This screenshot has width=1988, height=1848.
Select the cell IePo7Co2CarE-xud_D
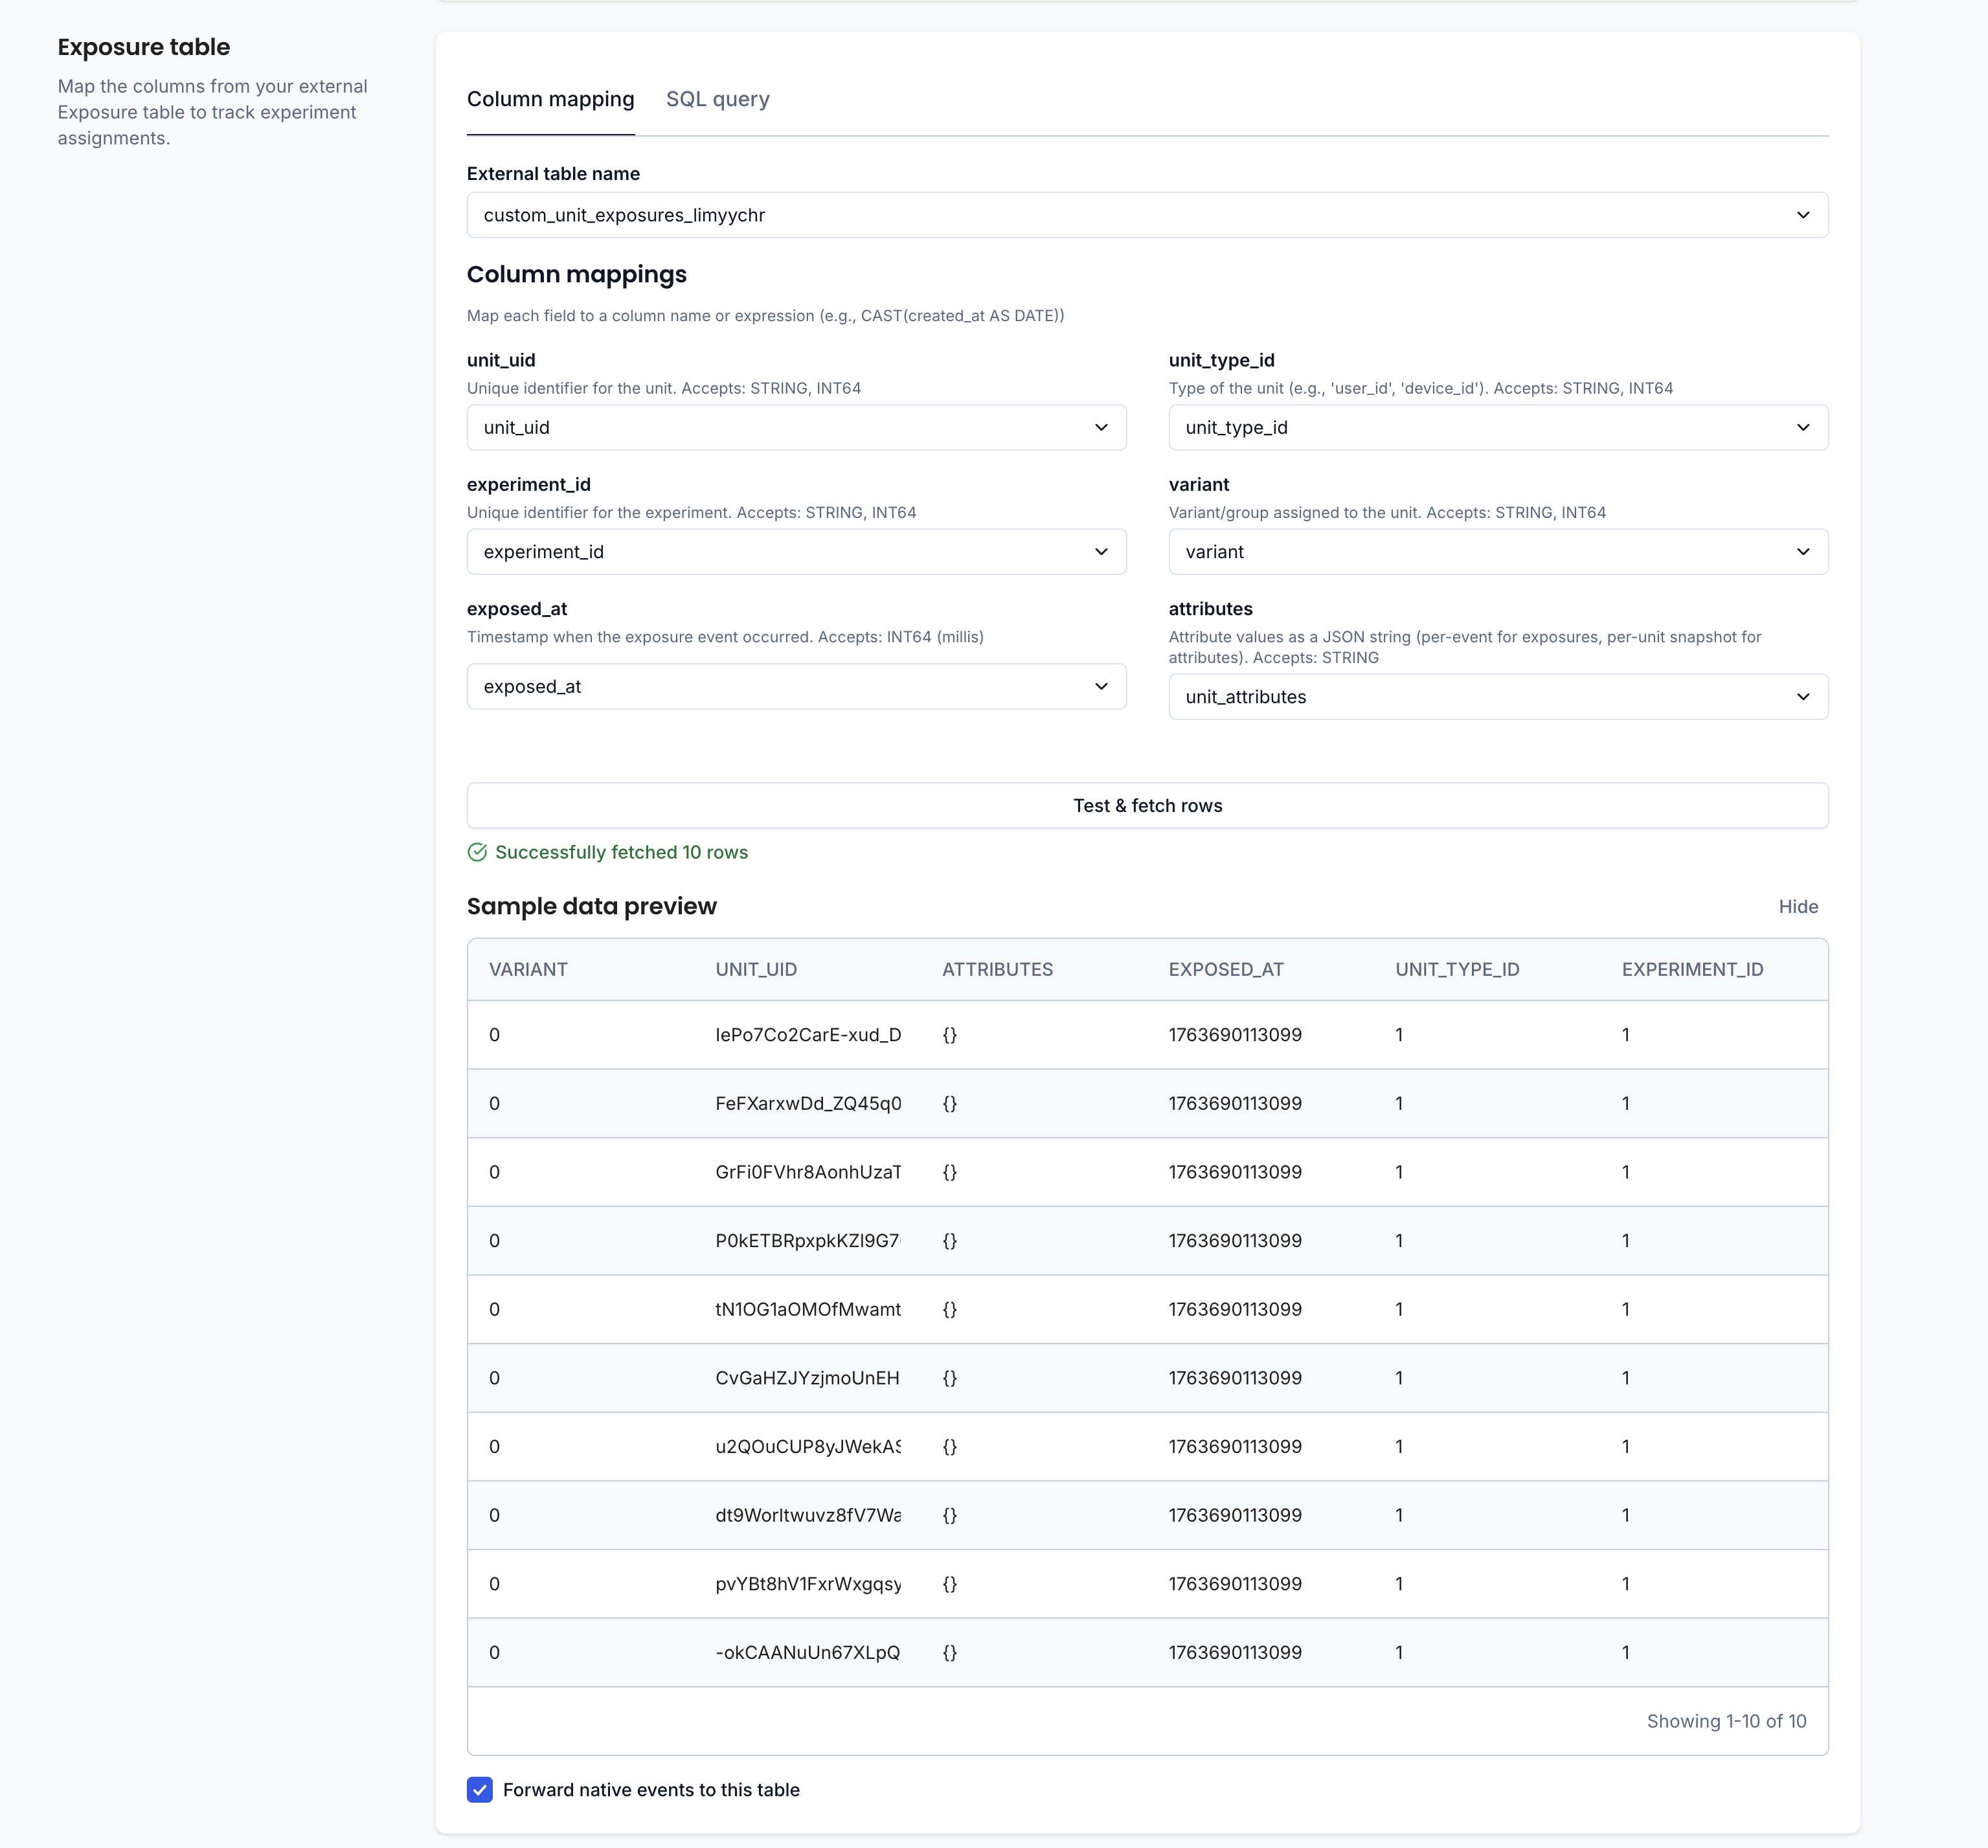[808, 1035]
